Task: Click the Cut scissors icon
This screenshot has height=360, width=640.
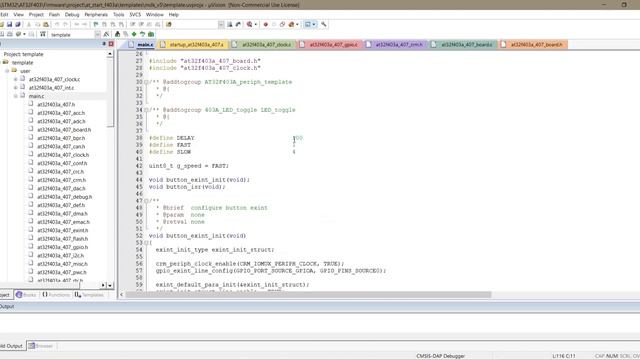Action: pyautogui.click(x=29, y=24)
